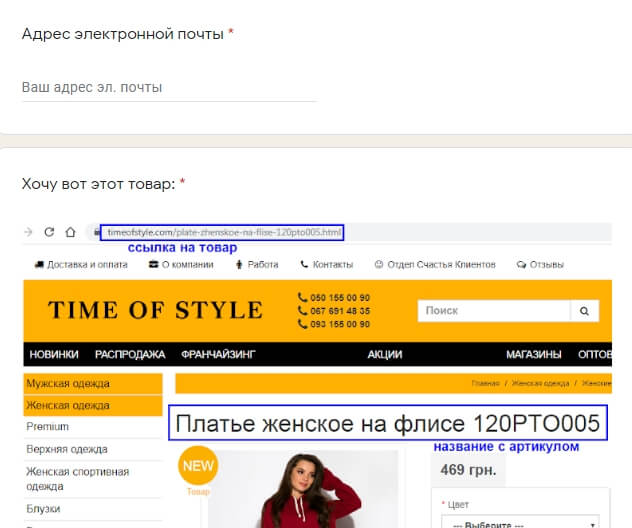Open the ФРАНЧАЙЗИНГ menu item

pyautogui.click(x=218, y=354)
